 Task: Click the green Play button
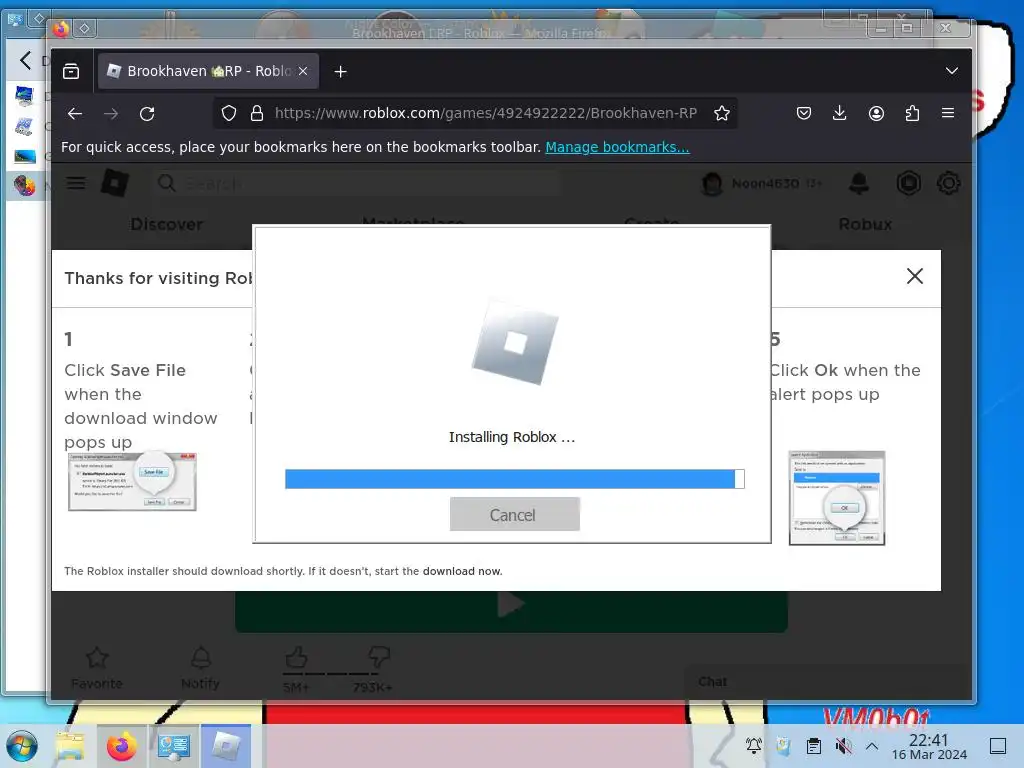[511, 611]
